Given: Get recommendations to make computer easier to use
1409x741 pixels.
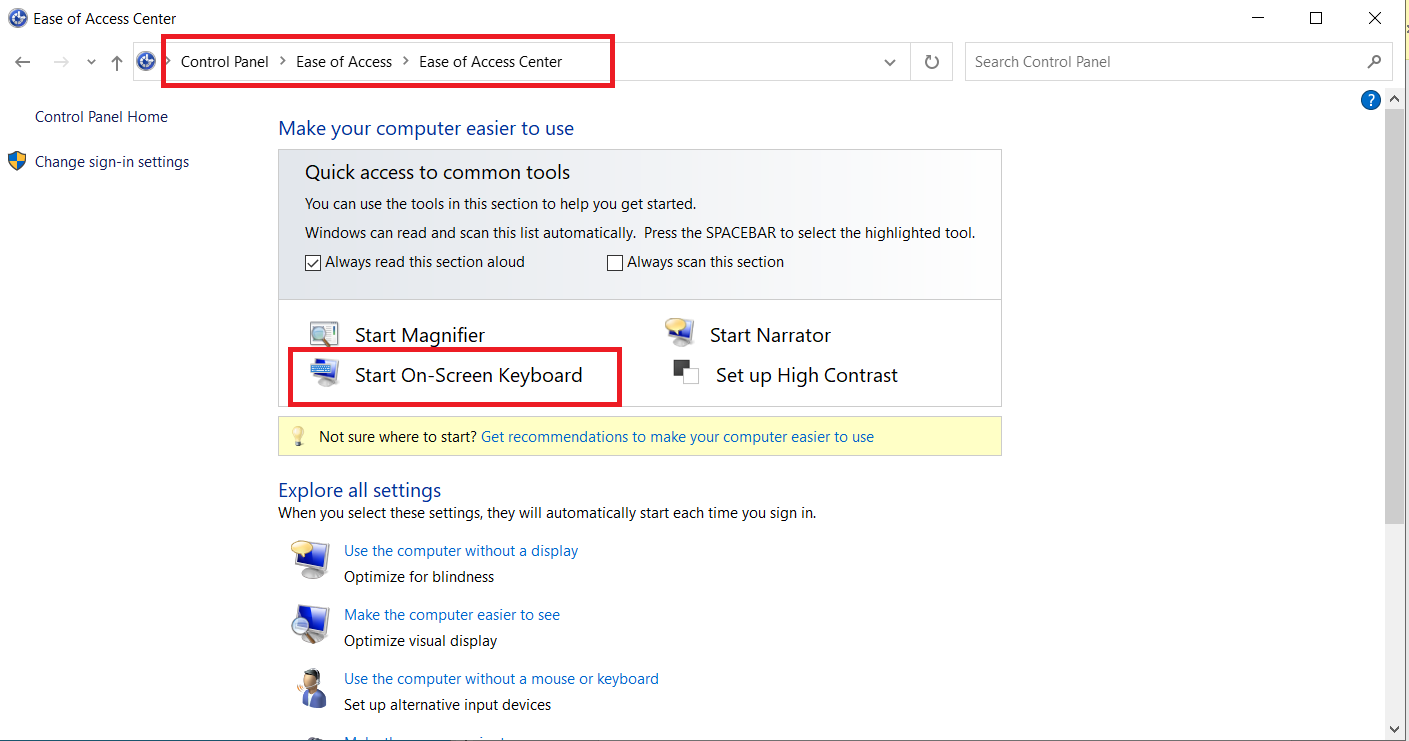Looking at the screenshot, I should [677, 437].
